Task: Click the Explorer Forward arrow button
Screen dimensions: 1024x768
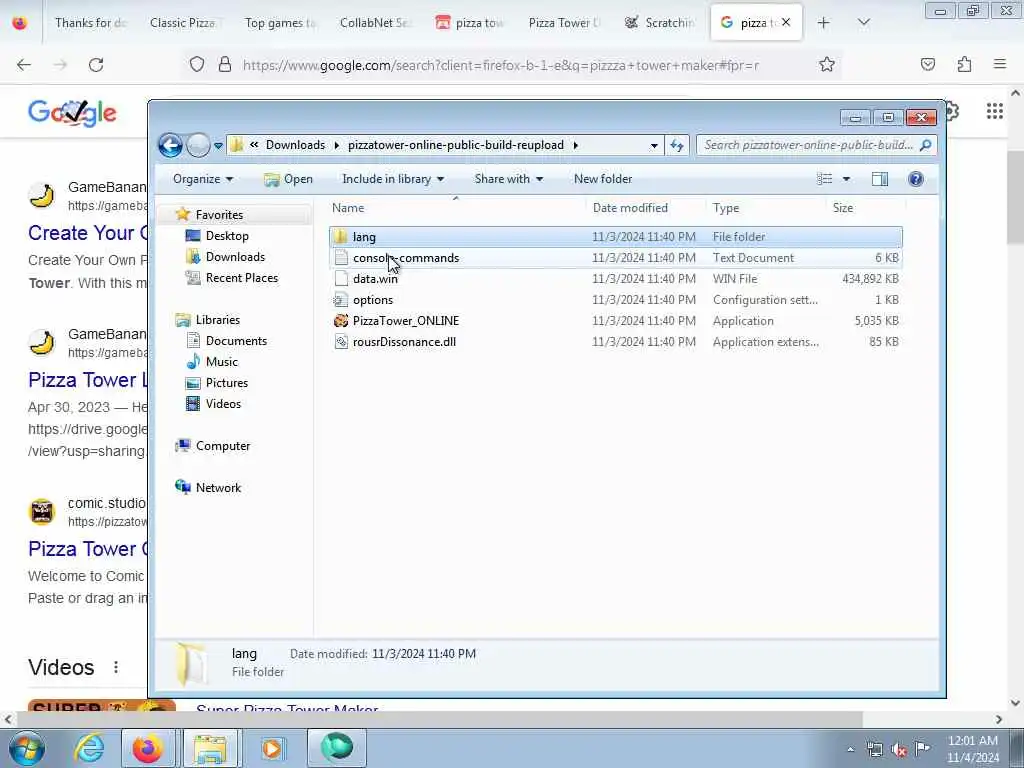Action: 198,145
